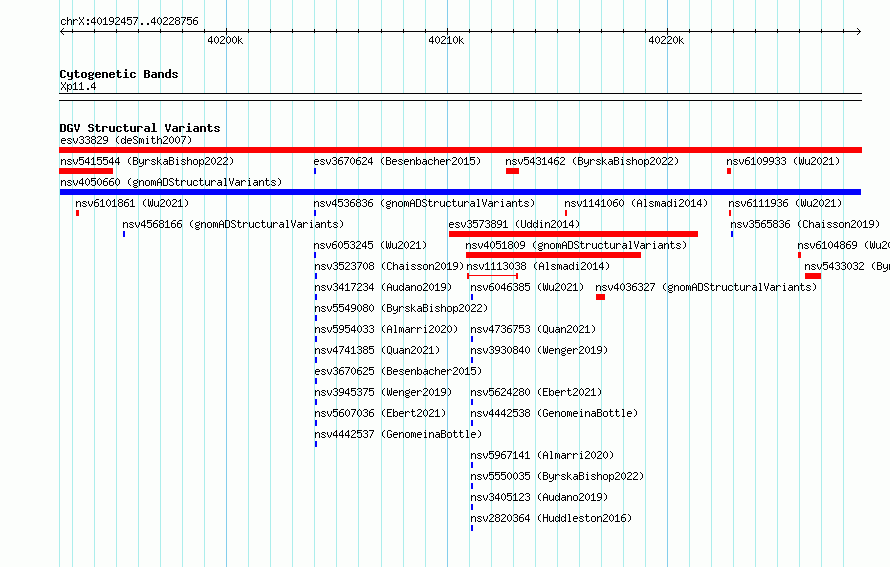Open esv3670624 (Besenbacher2015) variant

[397, 161]
